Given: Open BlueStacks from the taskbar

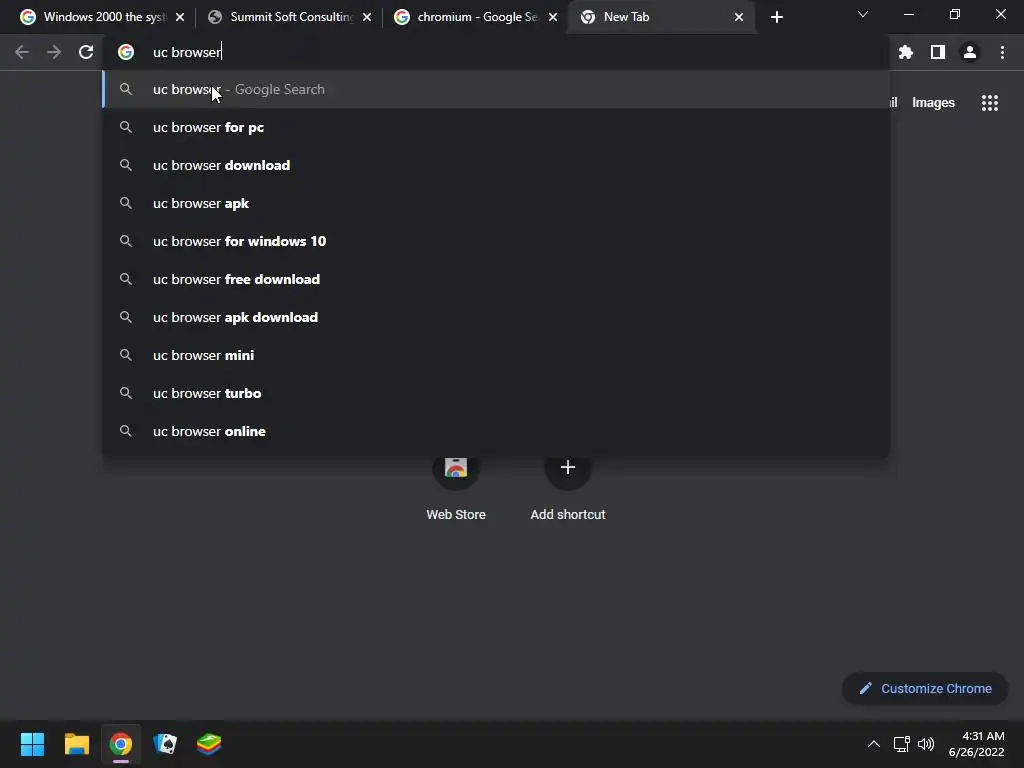Looking at the screenshot, I should point(209,744).
